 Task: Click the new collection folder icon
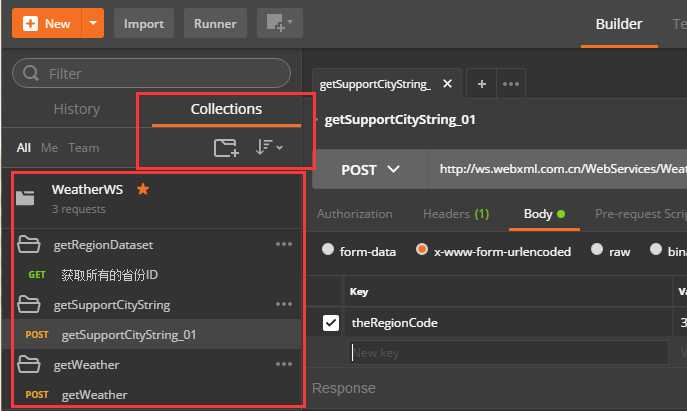click(226, 148)
